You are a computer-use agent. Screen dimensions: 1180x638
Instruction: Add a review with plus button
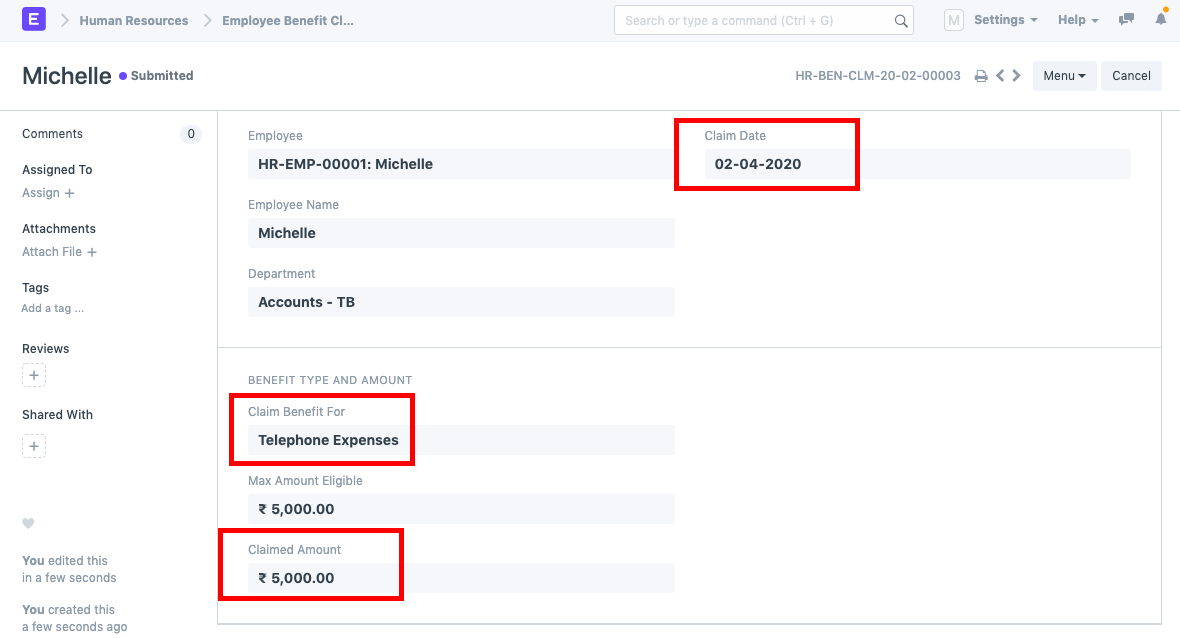[34, 376]
